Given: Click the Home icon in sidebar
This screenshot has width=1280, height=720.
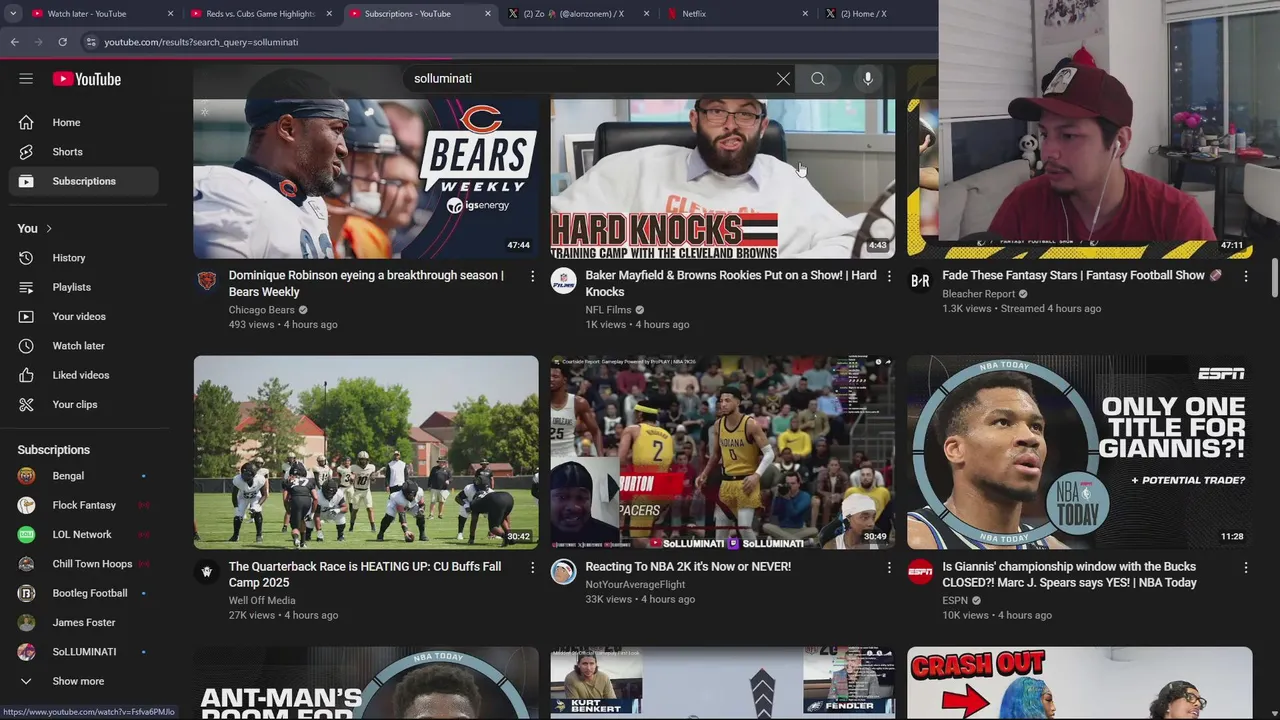Looking at the screenshot, I should [x=26, y=122].
